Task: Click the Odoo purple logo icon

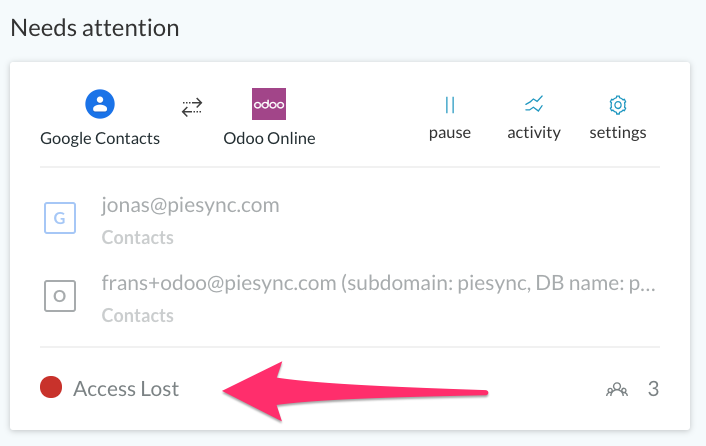Action: pos(269,104)
